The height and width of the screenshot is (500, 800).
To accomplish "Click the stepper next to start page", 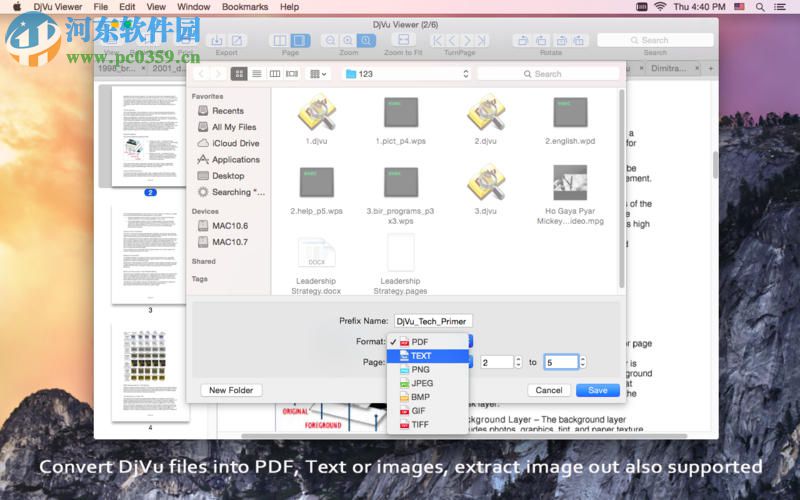I will pos(518,362).
